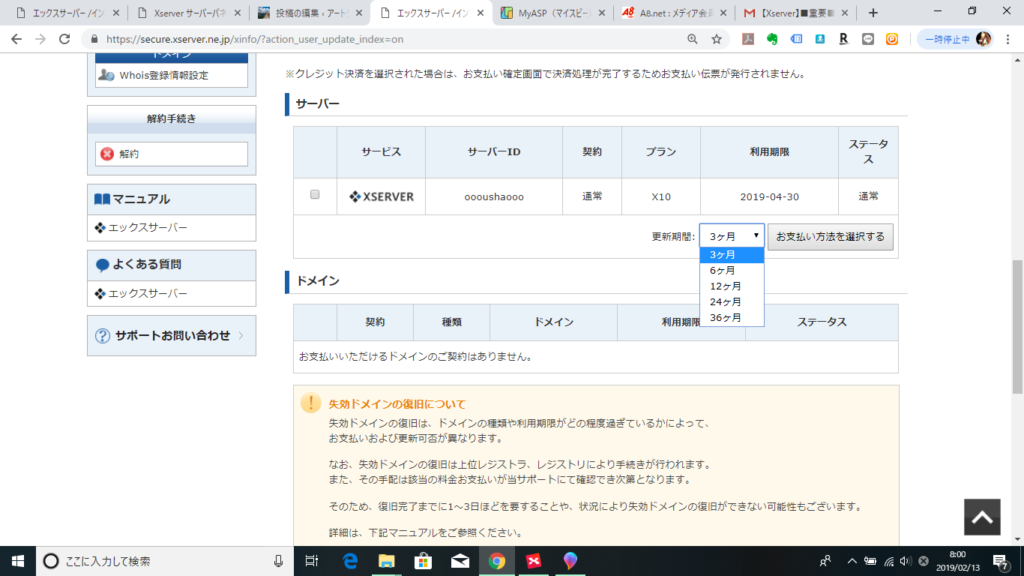Viewport: 1024px width, 576px height.
Task: Click the X10 plan cell
Action: pyautogui.click(x=661, y=197)
